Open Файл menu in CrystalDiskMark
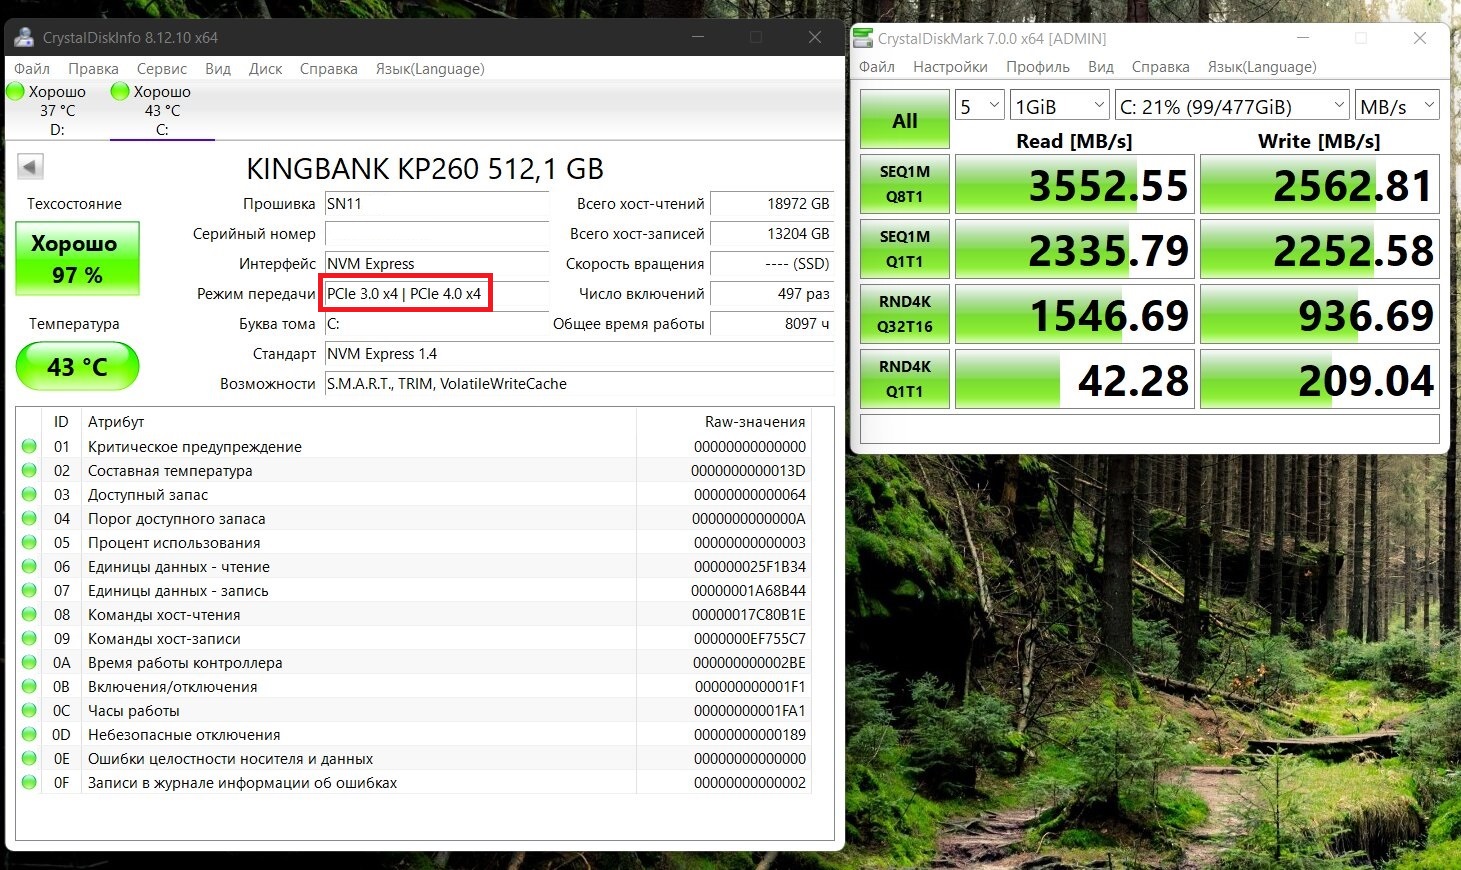1461x870 pixels. pyautogui.click(x=877, y=67)
